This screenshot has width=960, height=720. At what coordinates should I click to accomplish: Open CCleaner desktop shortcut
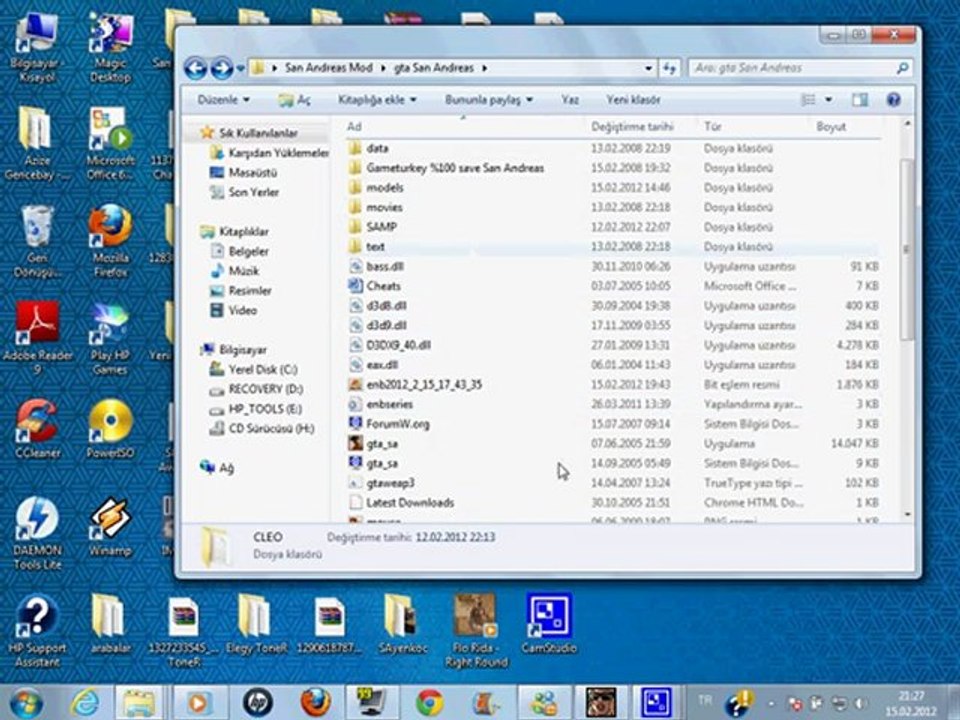[37, 430]
